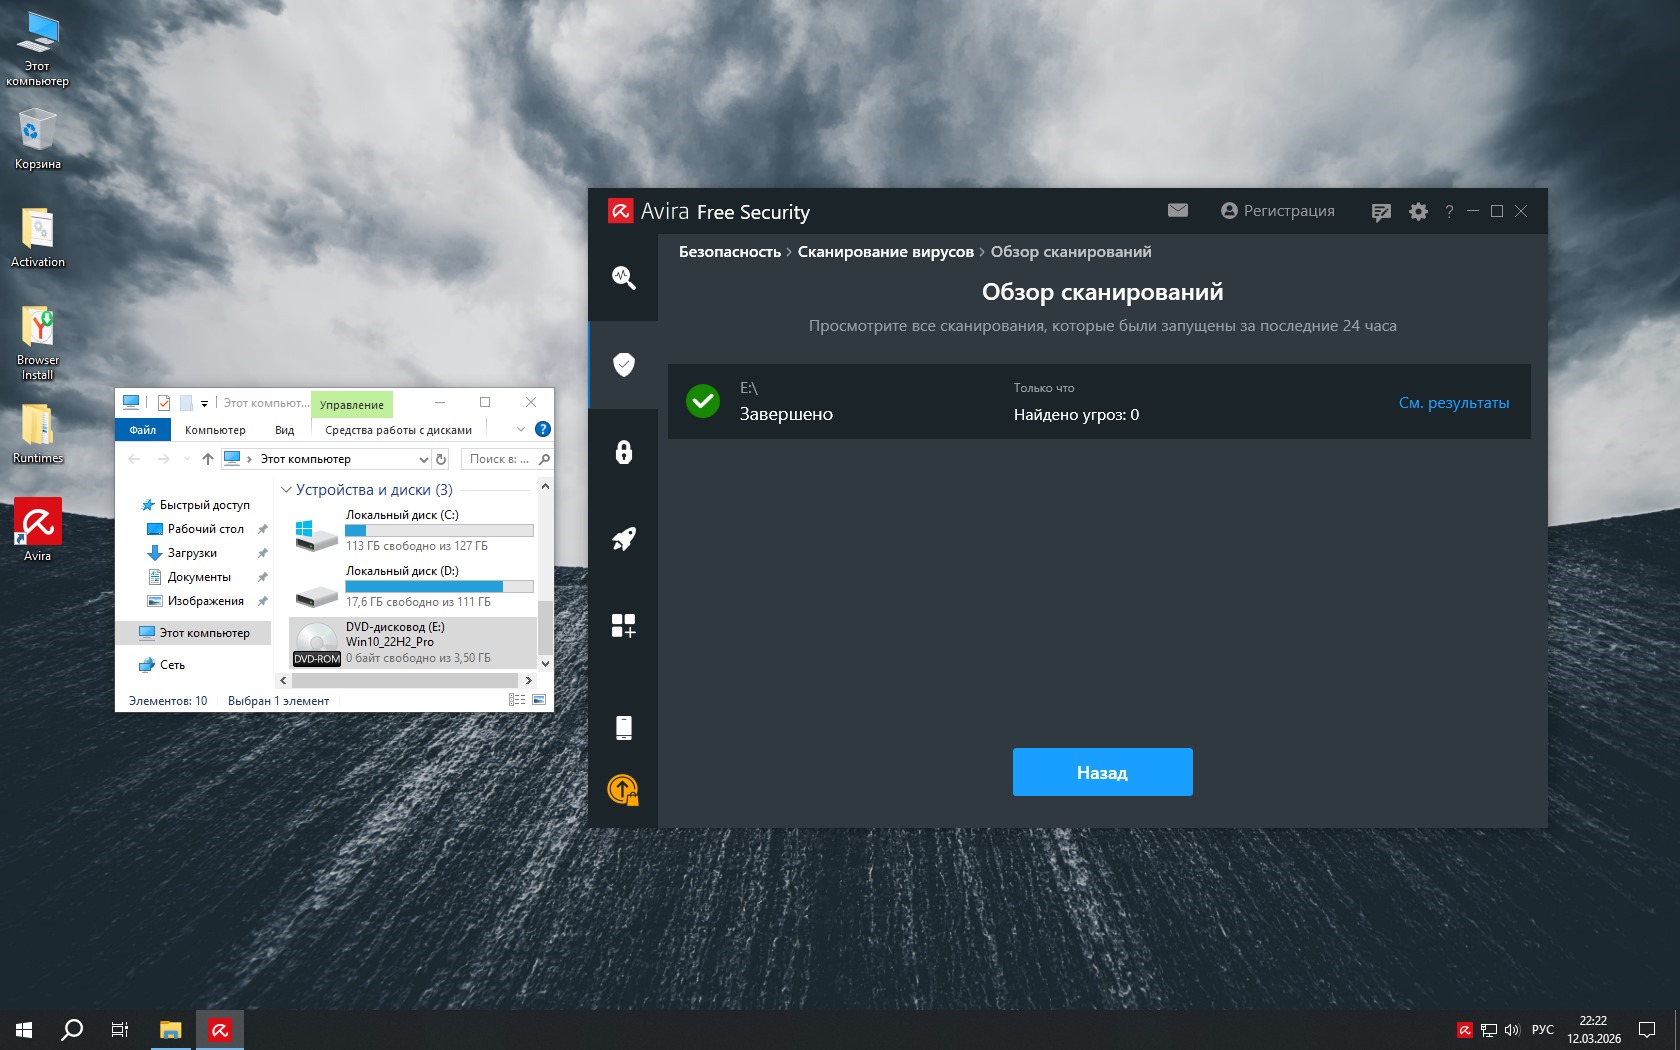Click the Регистрация account link
Image resolution: width=1680 pixels, height=1050 pixels.
[1278, 211]
